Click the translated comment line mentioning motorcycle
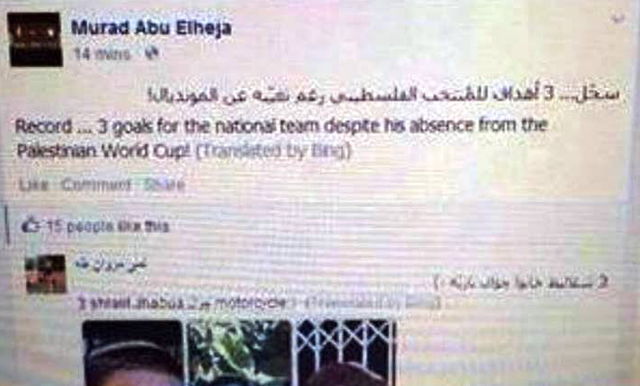This screenshot has height=386, width=640. pyautogui.click(x=260, y=303)
